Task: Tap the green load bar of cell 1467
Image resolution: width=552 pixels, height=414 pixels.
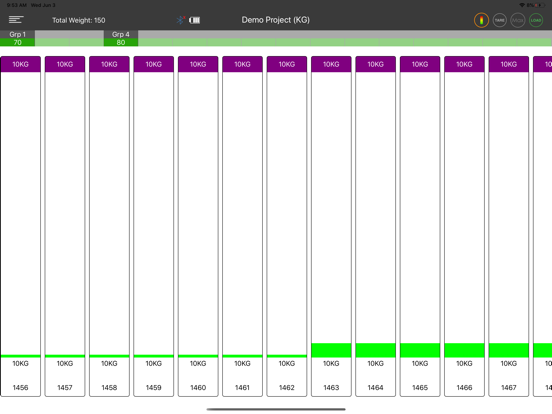Action: [508, 350]
